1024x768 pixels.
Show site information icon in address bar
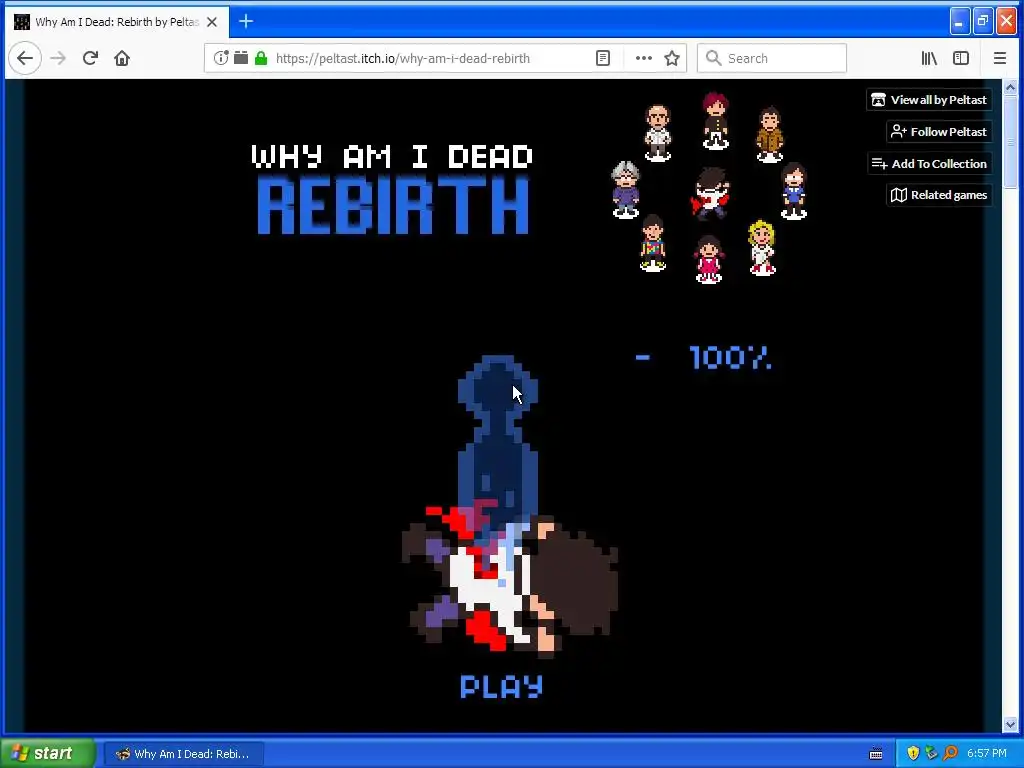[221, 58]
